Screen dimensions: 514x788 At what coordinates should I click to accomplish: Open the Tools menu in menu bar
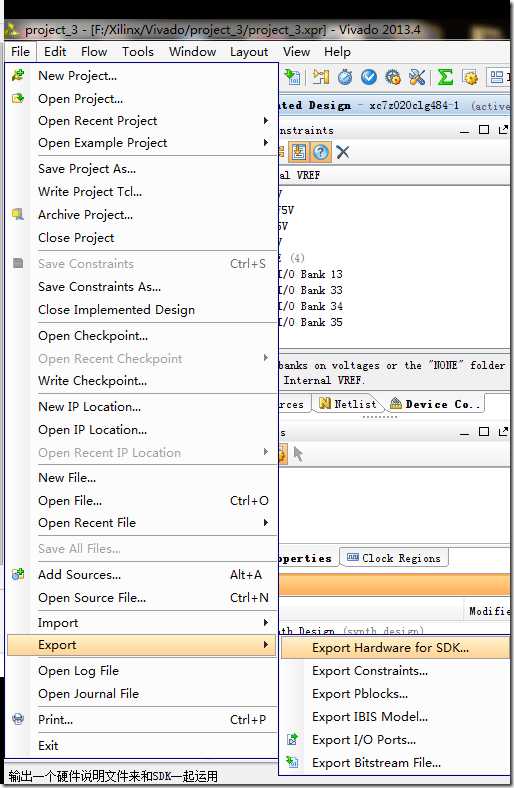pos(138,52)
